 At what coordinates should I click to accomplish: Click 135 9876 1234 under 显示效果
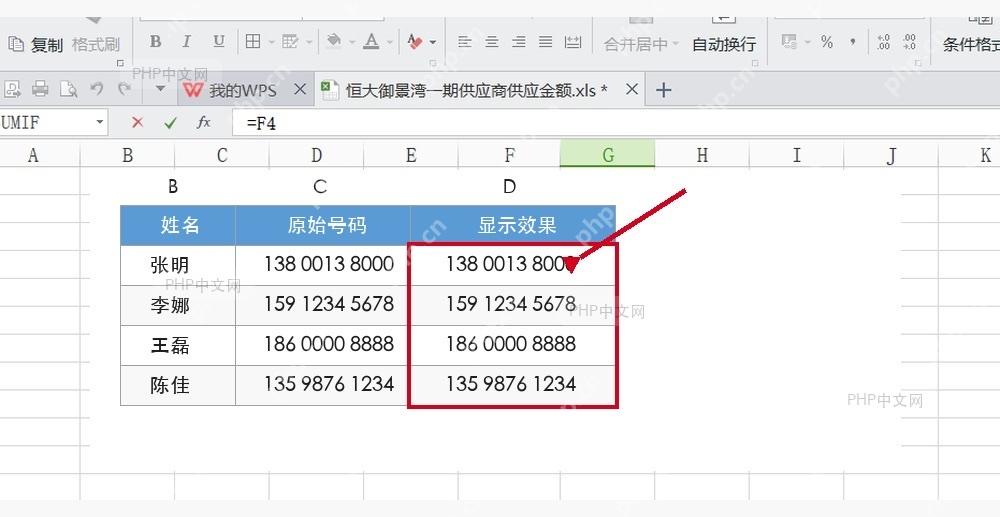point(511,384)
